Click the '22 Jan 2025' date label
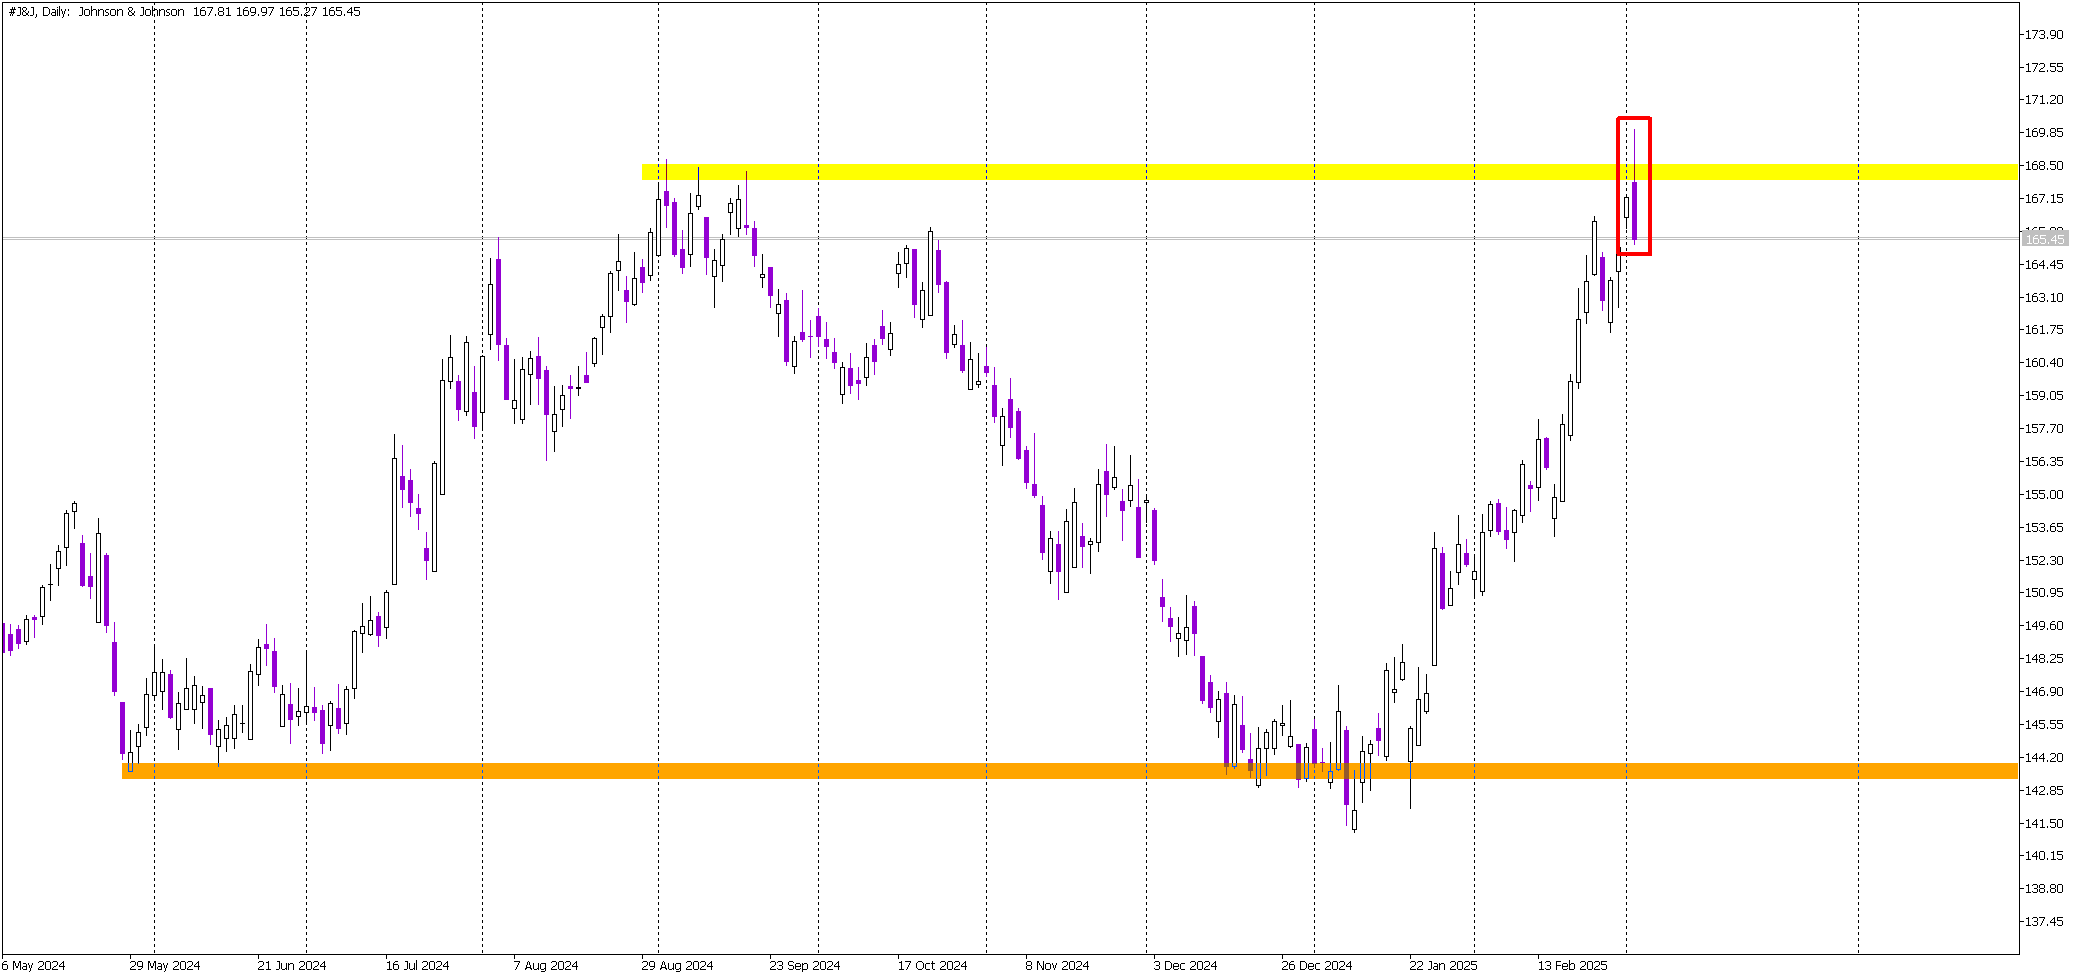 1443,966
